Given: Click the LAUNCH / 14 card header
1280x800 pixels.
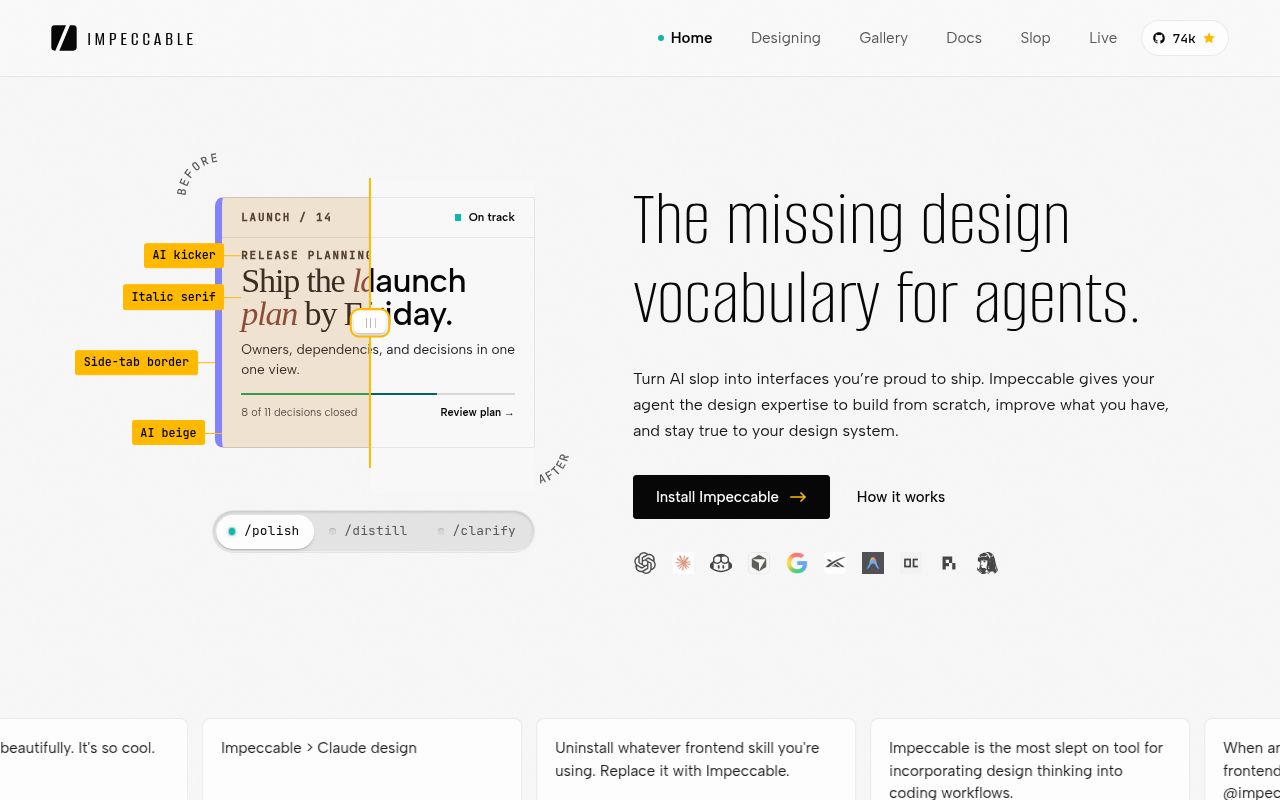Looking at the screenshot, I should (286, 217).
